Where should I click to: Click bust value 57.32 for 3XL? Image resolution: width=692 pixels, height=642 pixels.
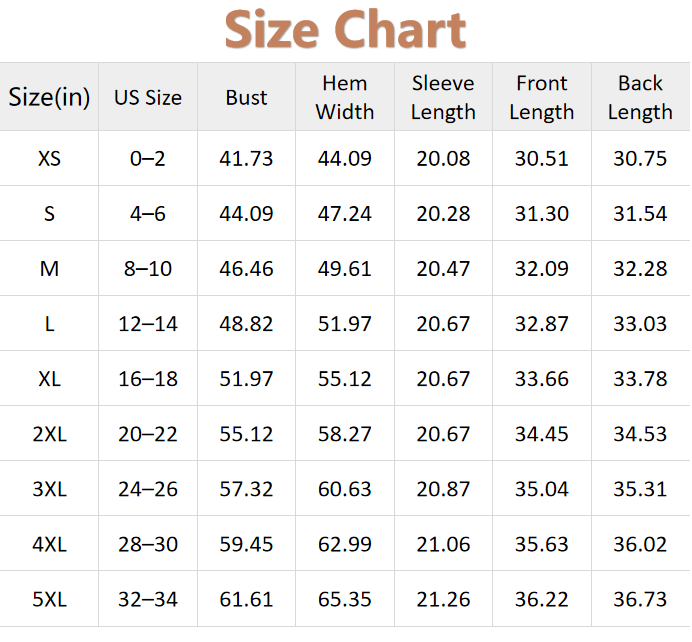(x=246, y=489)
